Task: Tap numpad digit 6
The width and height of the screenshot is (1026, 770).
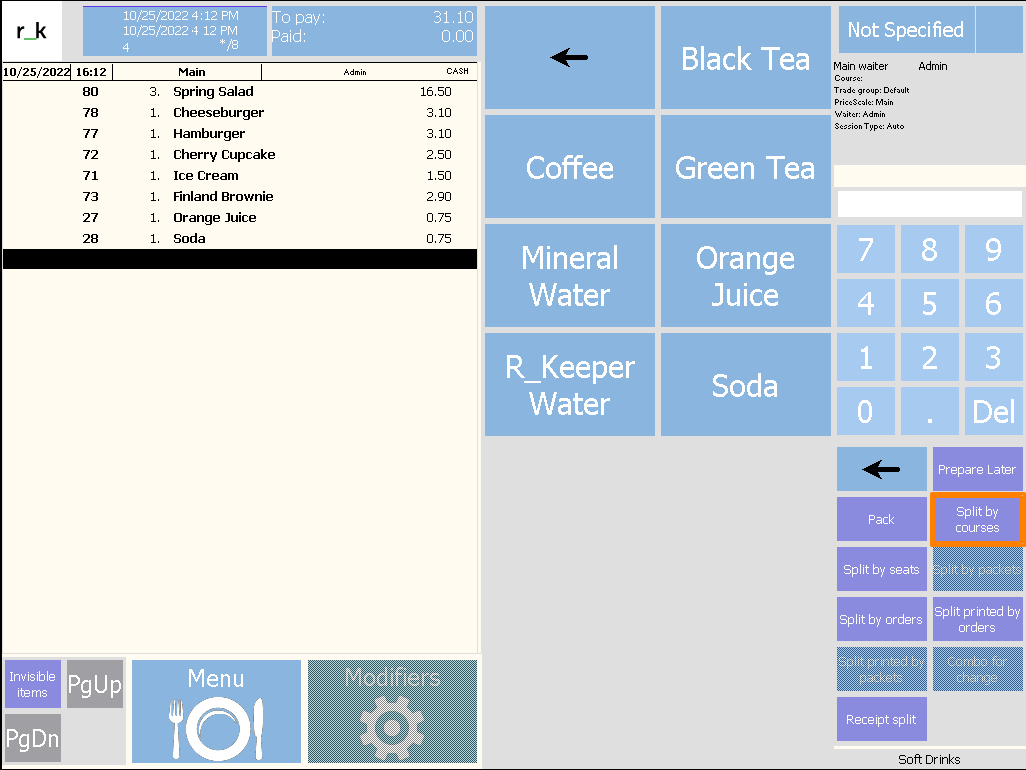Action: tap(993, 303)
